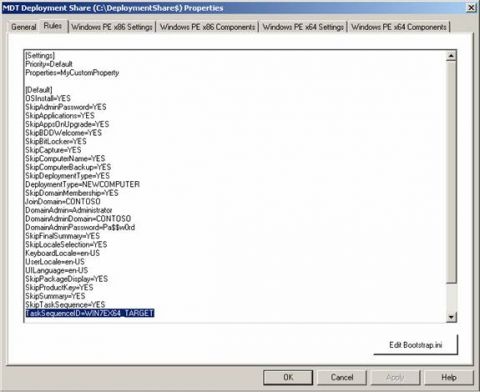Open Windows PE x86 Settings tab
The image size is (480, 392).
pyautogui.click(x=112, y=27)
